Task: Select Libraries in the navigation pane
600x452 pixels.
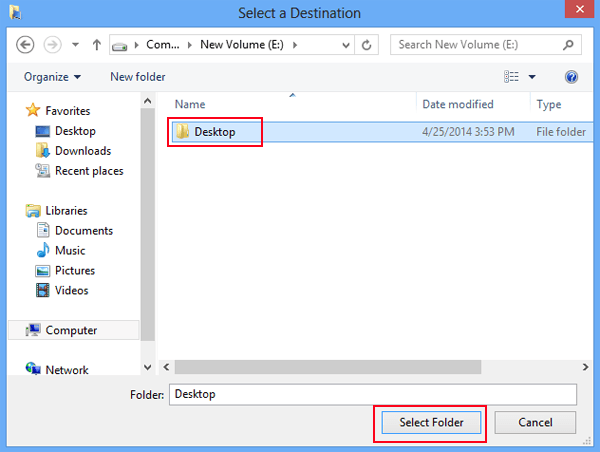Action: (66, 211)
